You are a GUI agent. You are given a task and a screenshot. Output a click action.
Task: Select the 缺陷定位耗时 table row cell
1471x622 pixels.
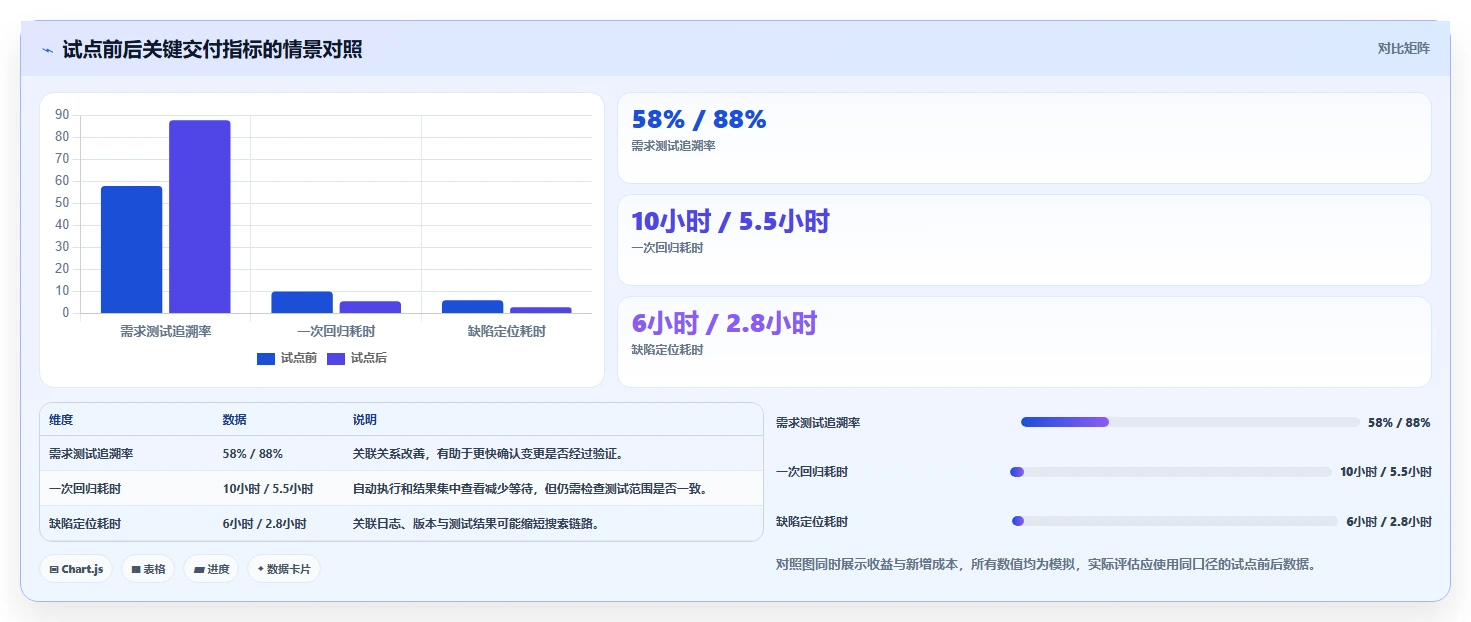[x=85, y=524]
